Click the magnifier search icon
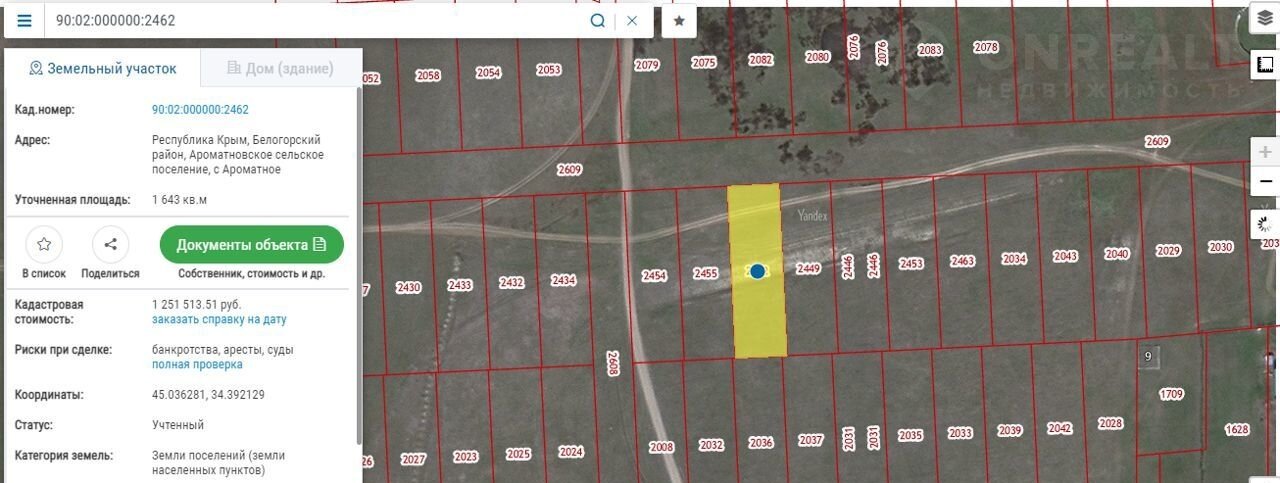 (x=597, y=21)
